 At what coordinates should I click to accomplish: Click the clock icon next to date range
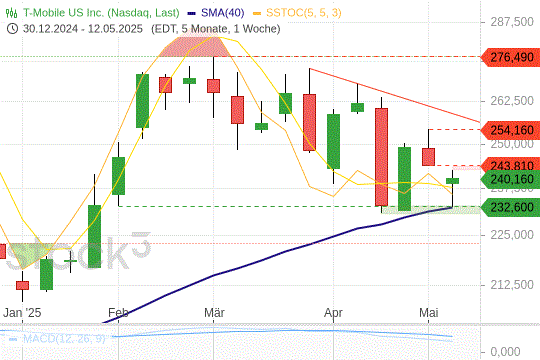tap(12, 29)
